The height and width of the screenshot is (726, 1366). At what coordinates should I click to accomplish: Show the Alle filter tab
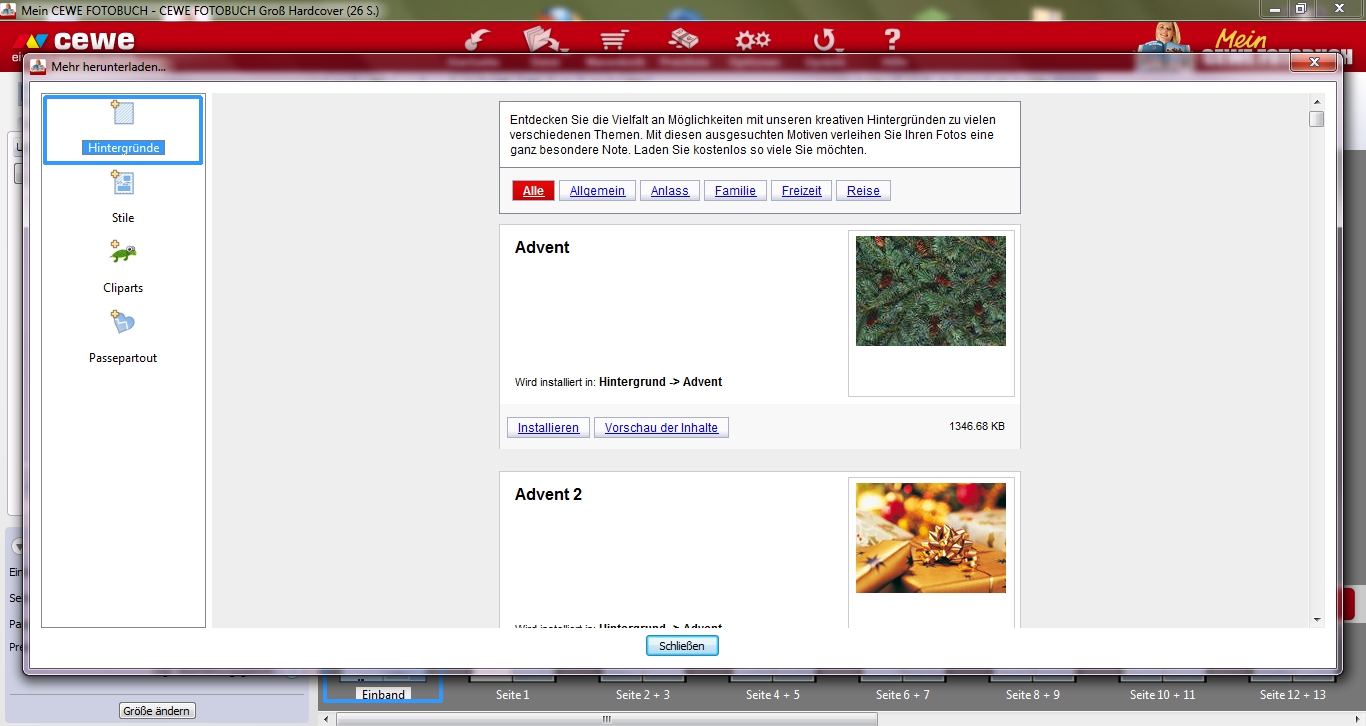(533, 191)
